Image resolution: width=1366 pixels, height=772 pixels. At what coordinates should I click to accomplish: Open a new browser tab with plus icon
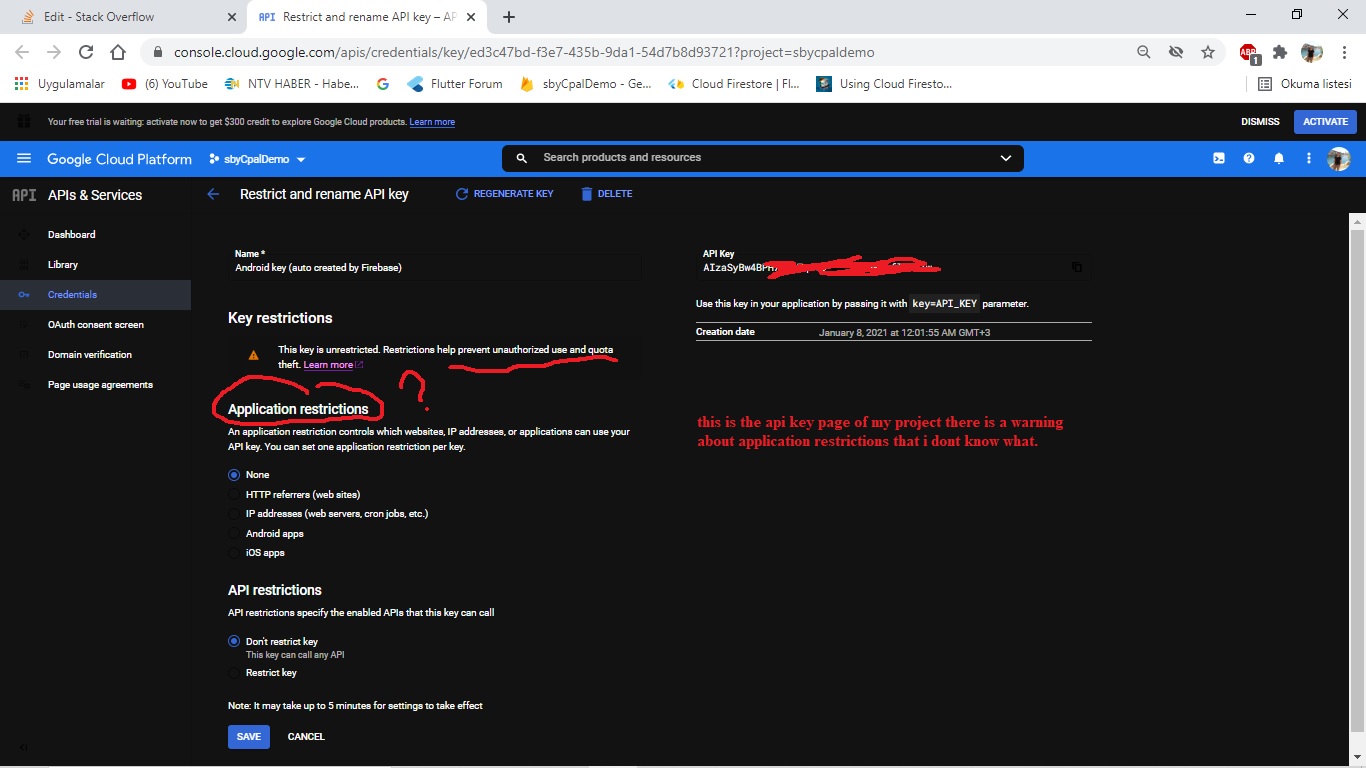(x=509, y=17)
